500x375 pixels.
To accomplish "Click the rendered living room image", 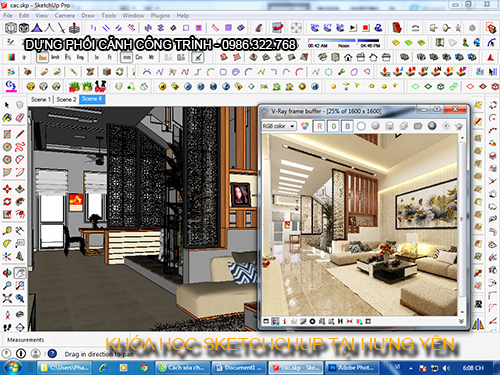I will 360,225.
